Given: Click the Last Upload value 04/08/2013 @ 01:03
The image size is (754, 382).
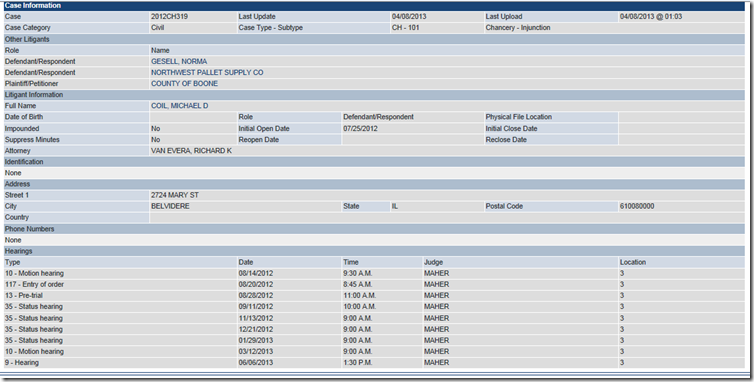Looking at the screenshot, I should [651, 17].
